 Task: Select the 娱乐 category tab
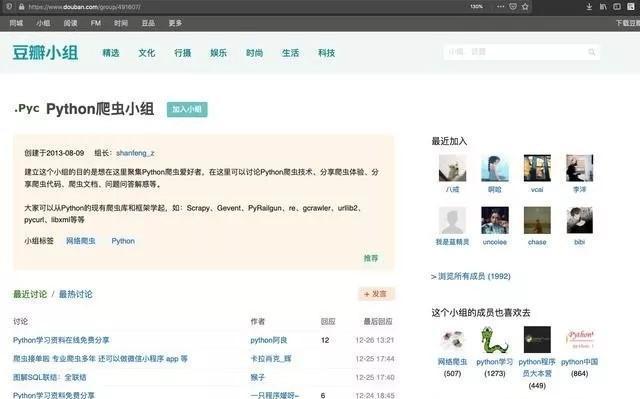click(218, 53)
